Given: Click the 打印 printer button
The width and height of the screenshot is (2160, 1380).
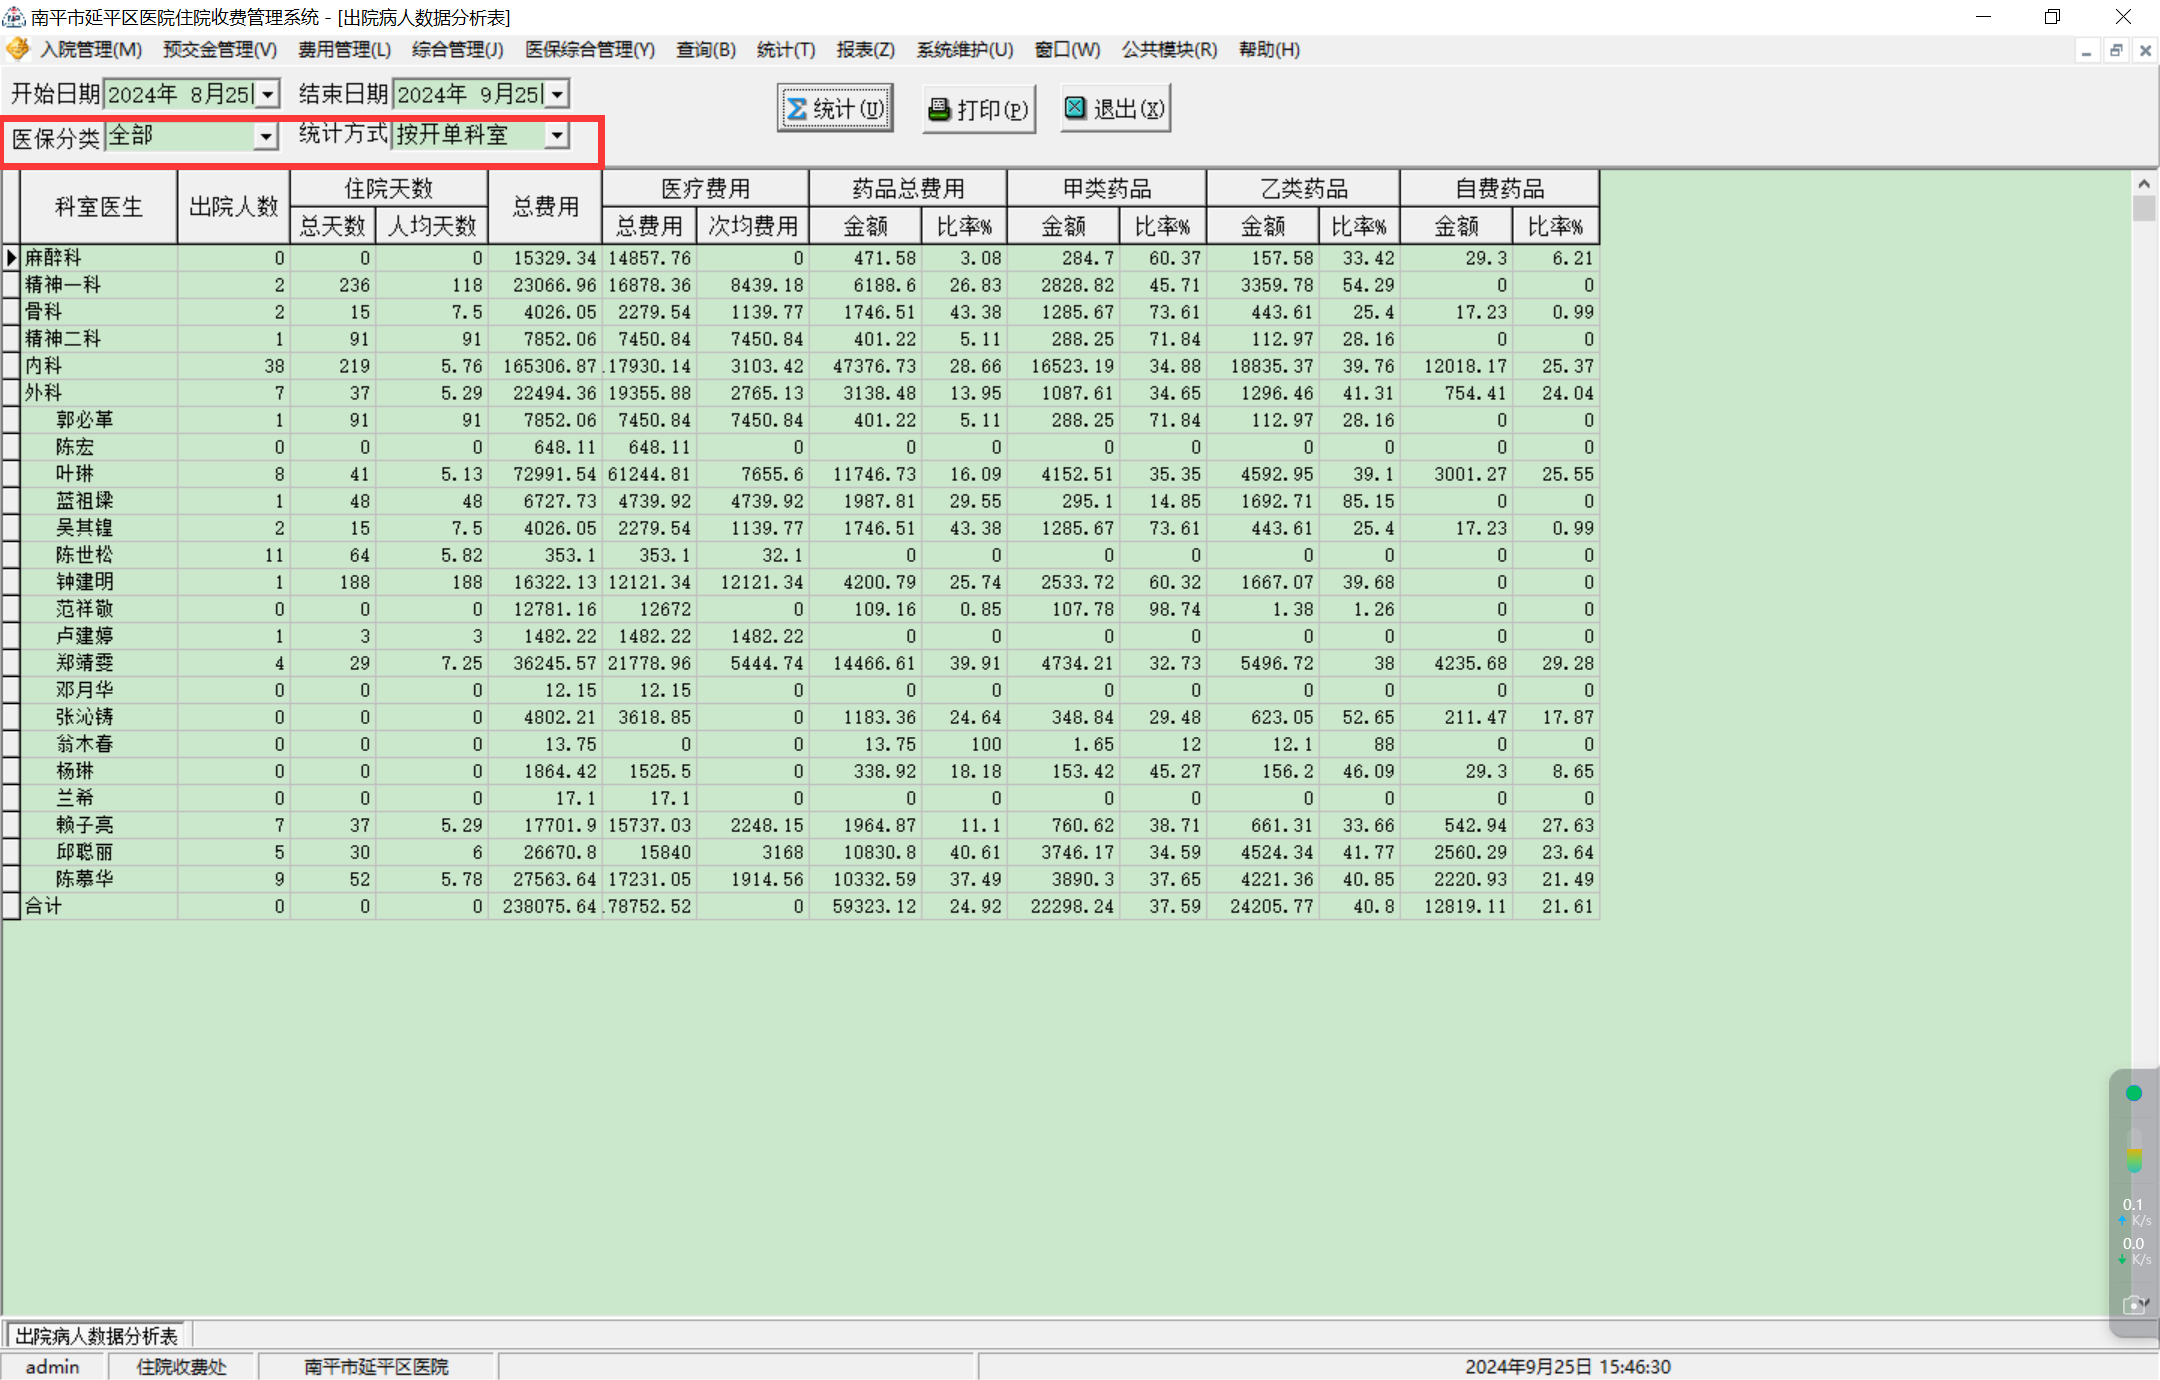Looking at the screenshot, I should 978,108.
